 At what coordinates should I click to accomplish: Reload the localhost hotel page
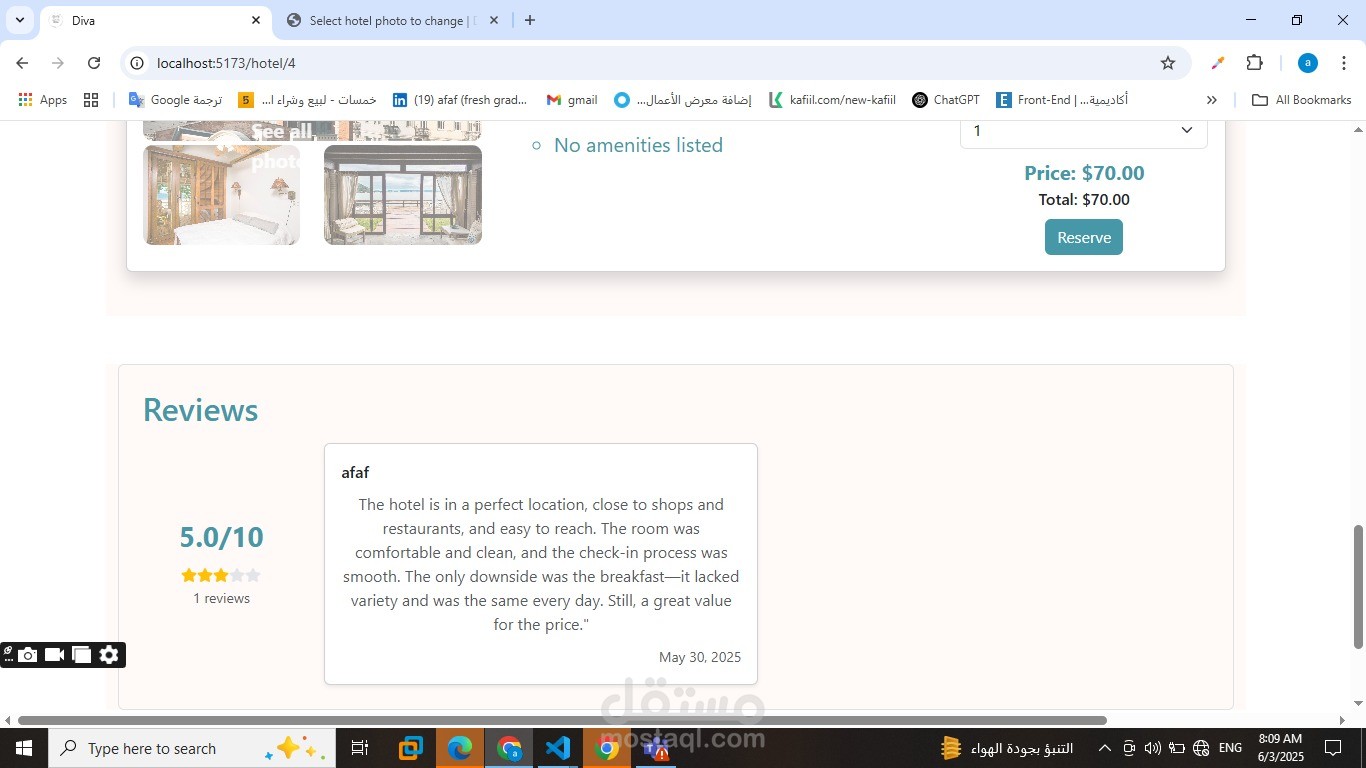pyautogui.click(x=94, y=63)
